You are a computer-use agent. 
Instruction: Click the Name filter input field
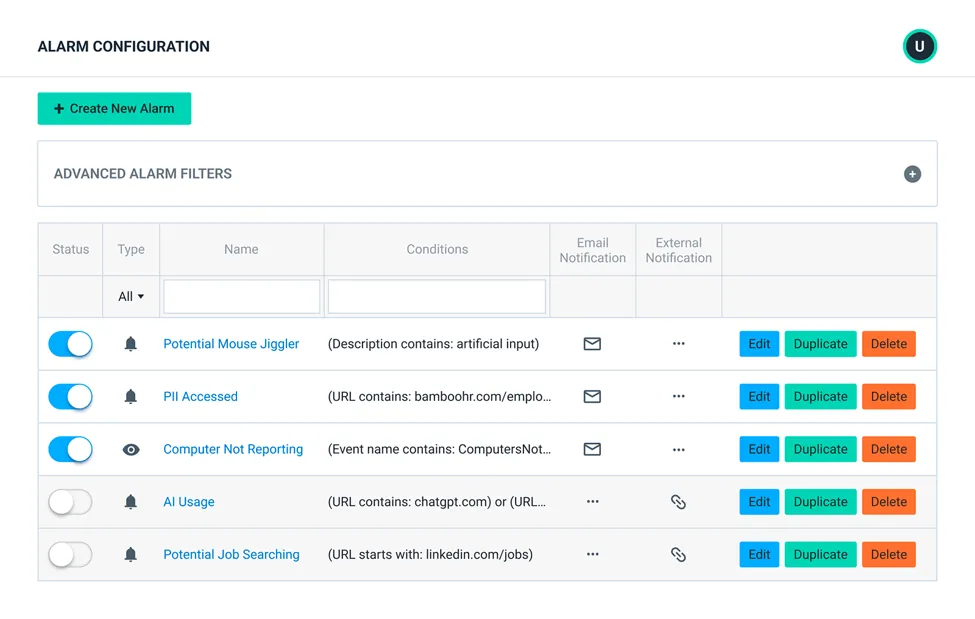coord(241,297)
